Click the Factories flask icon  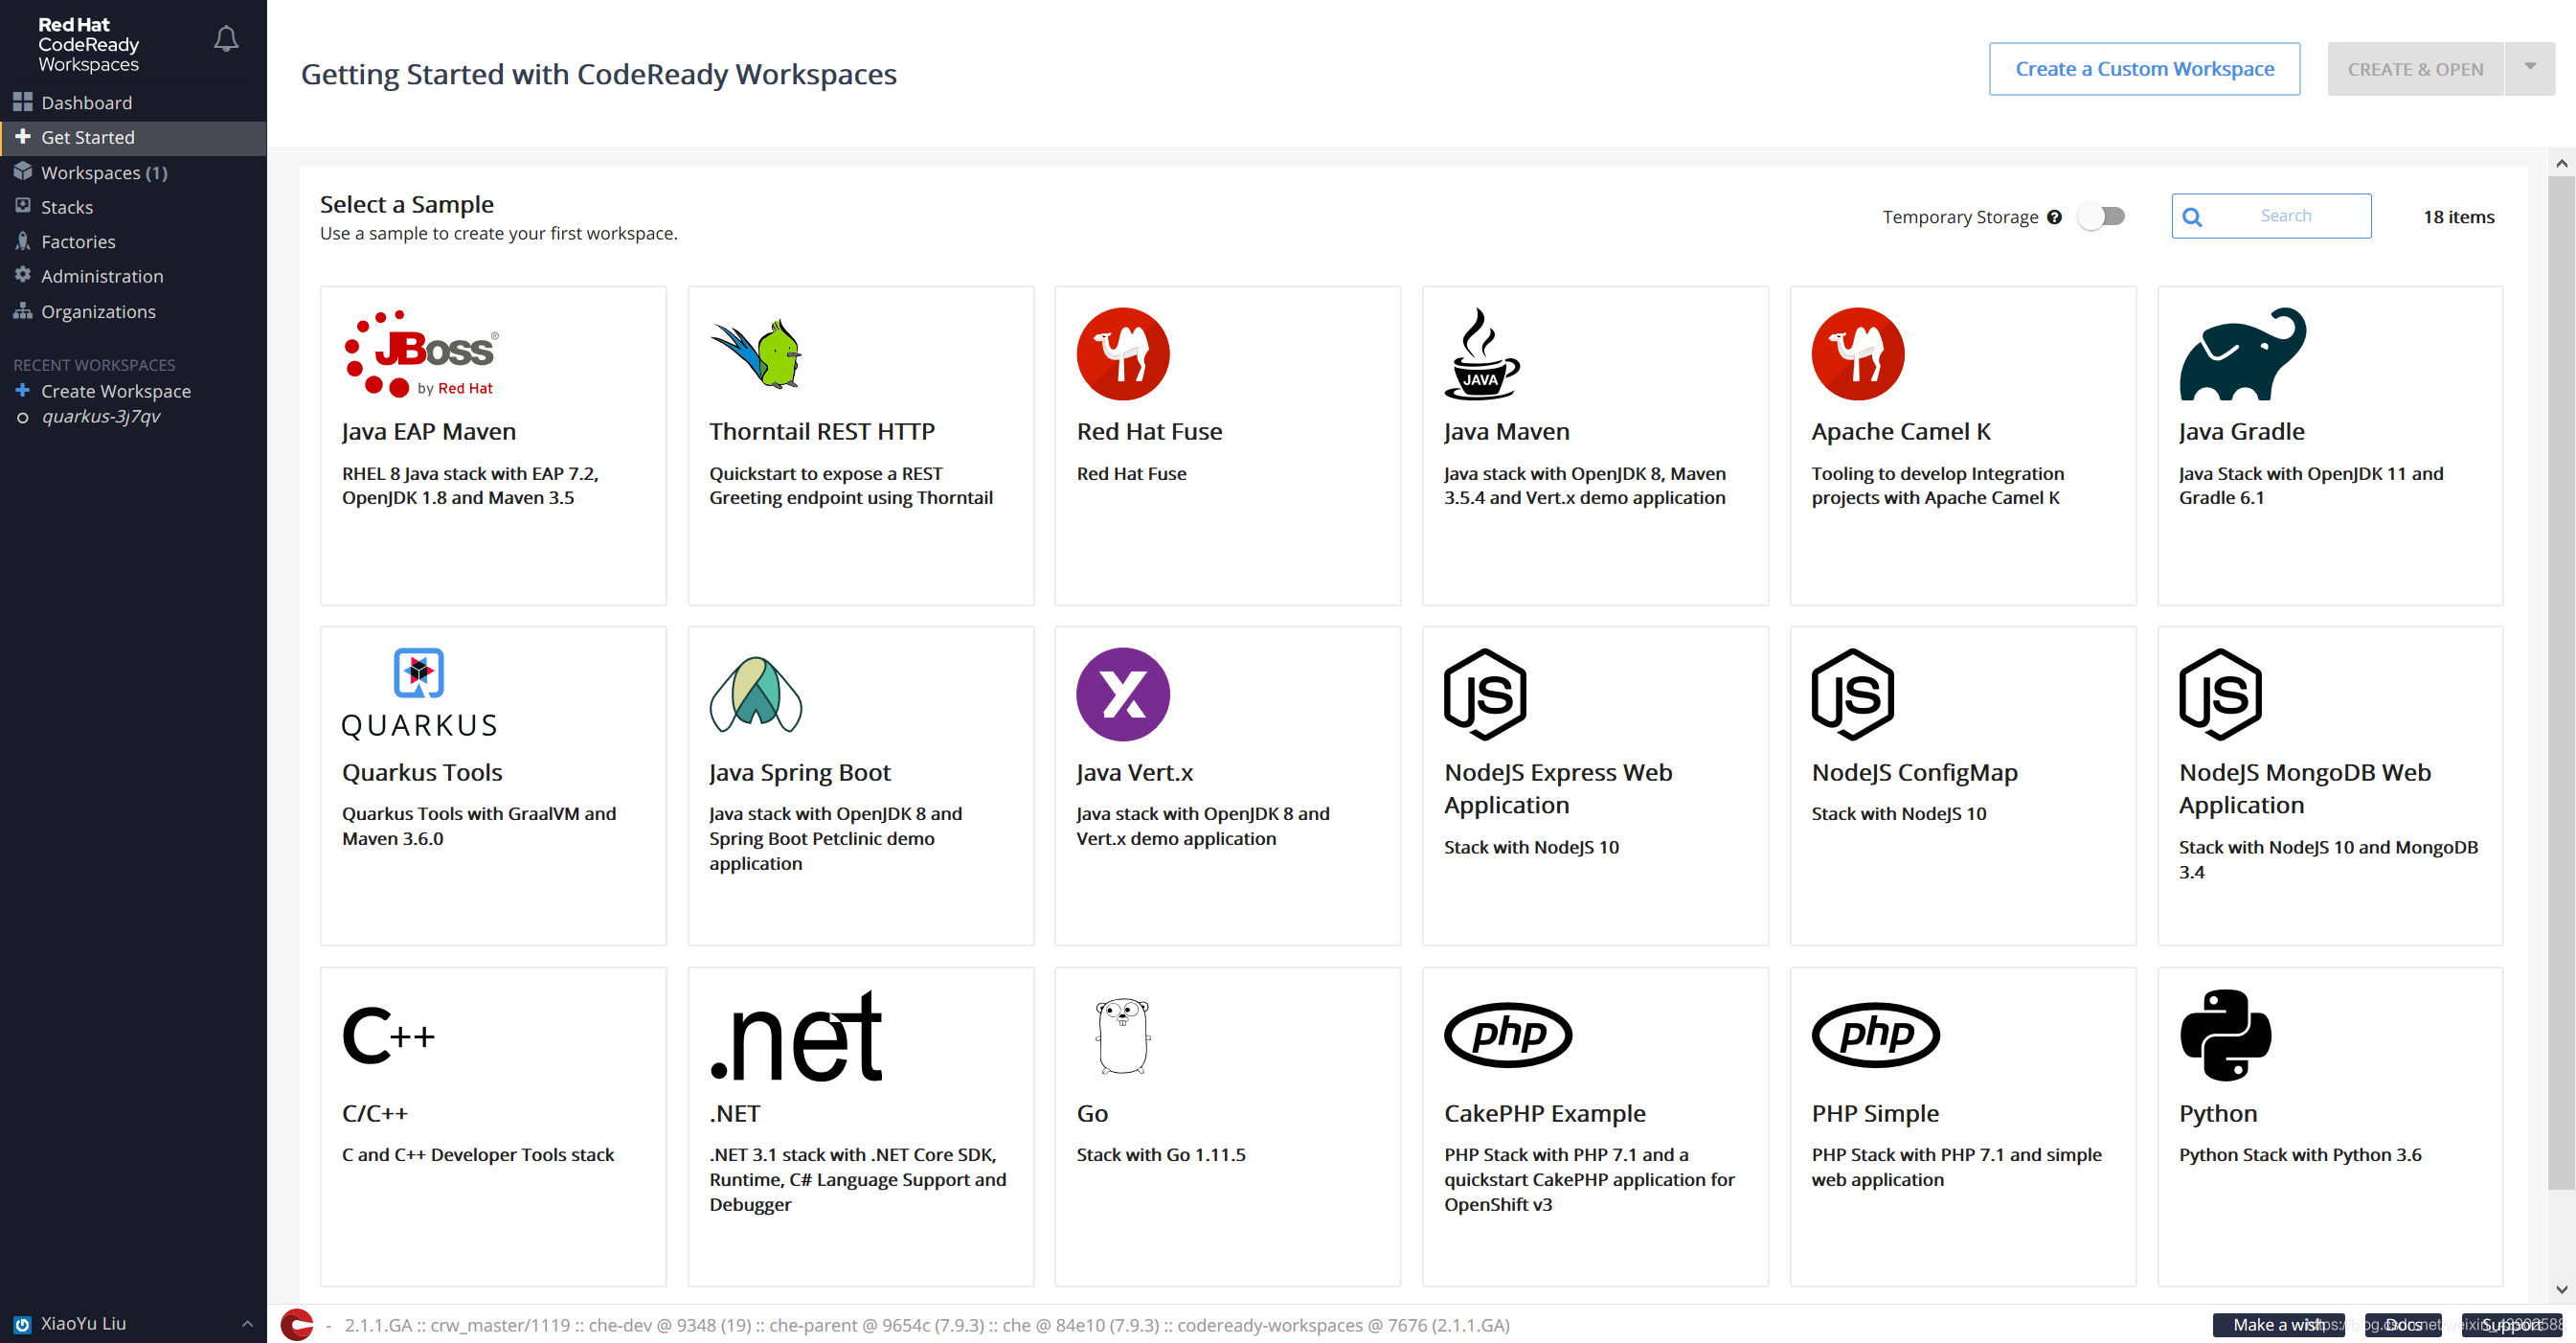[22, 241]
